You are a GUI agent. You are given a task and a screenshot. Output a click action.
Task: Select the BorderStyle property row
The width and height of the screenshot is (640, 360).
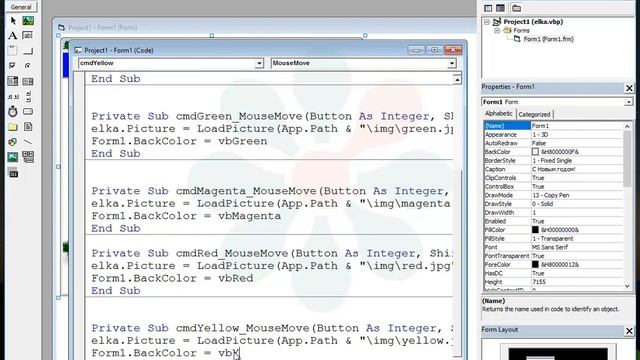[x=553, y=160]
